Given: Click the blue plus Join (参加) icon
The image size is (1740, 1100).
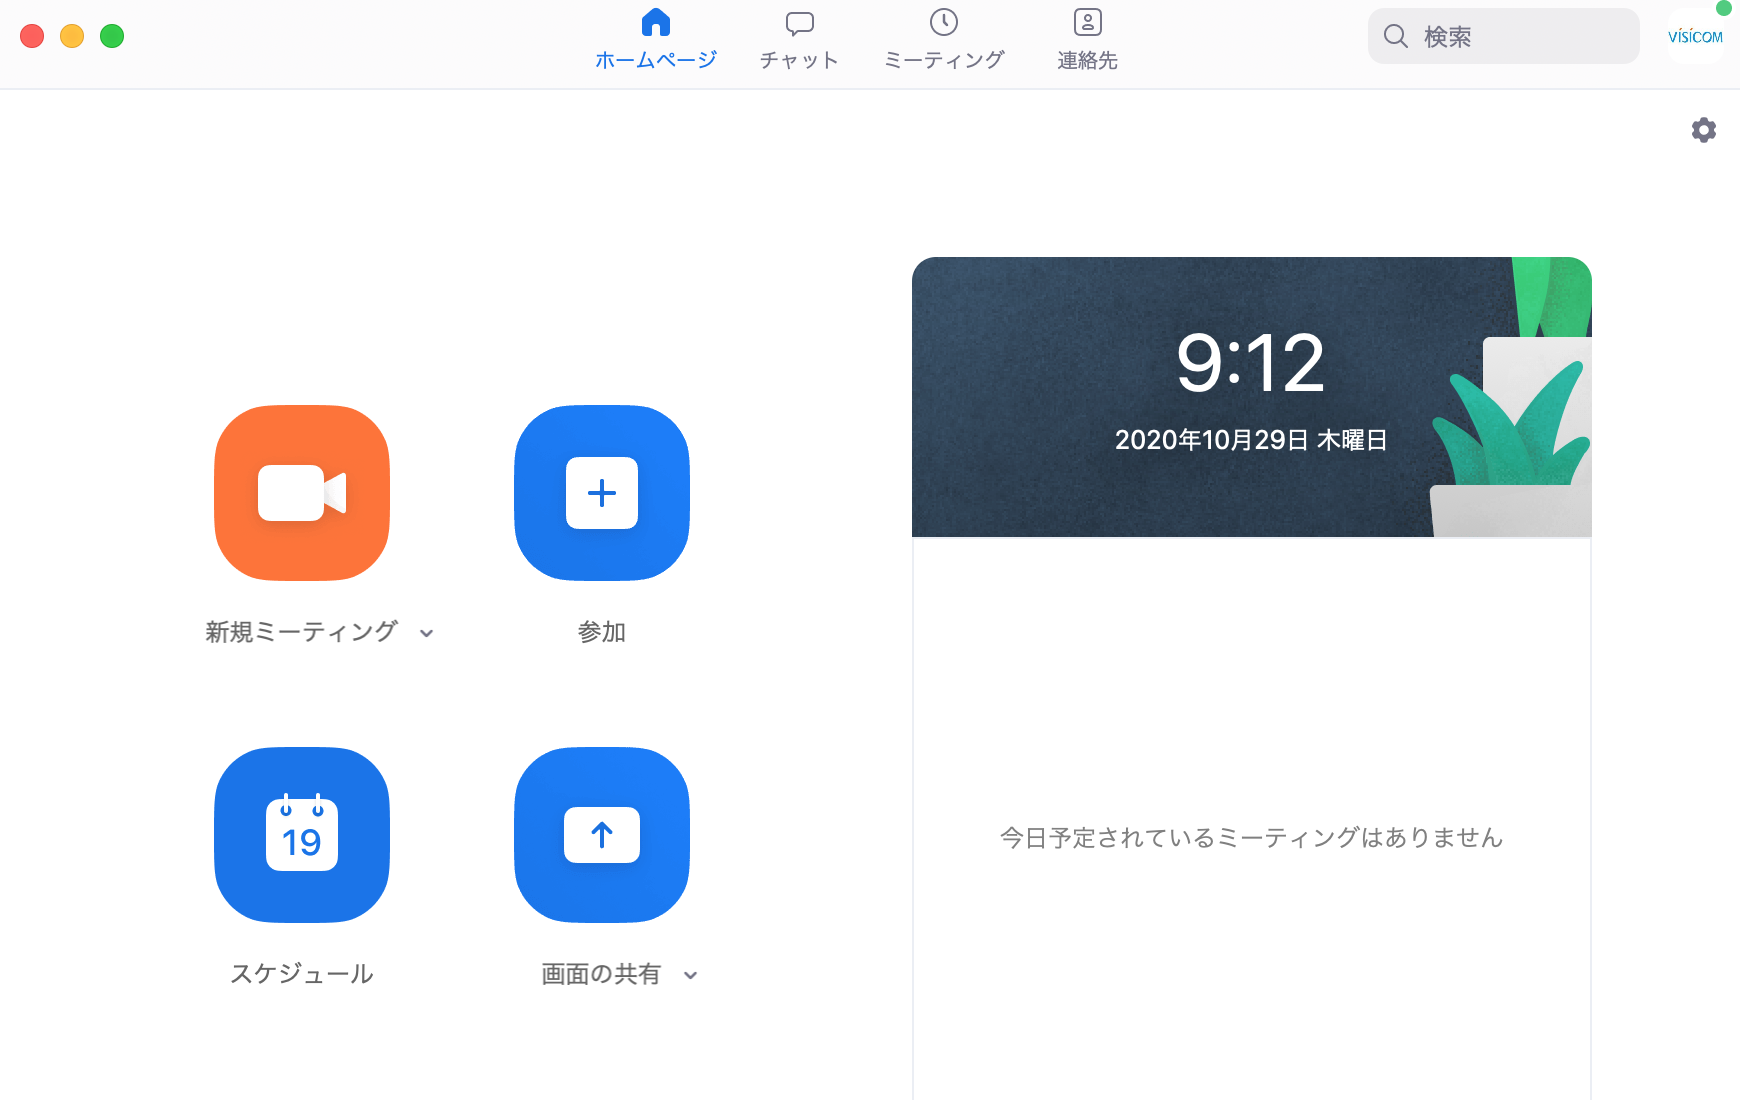Looking at the screenshot, I should pos(602,493).
